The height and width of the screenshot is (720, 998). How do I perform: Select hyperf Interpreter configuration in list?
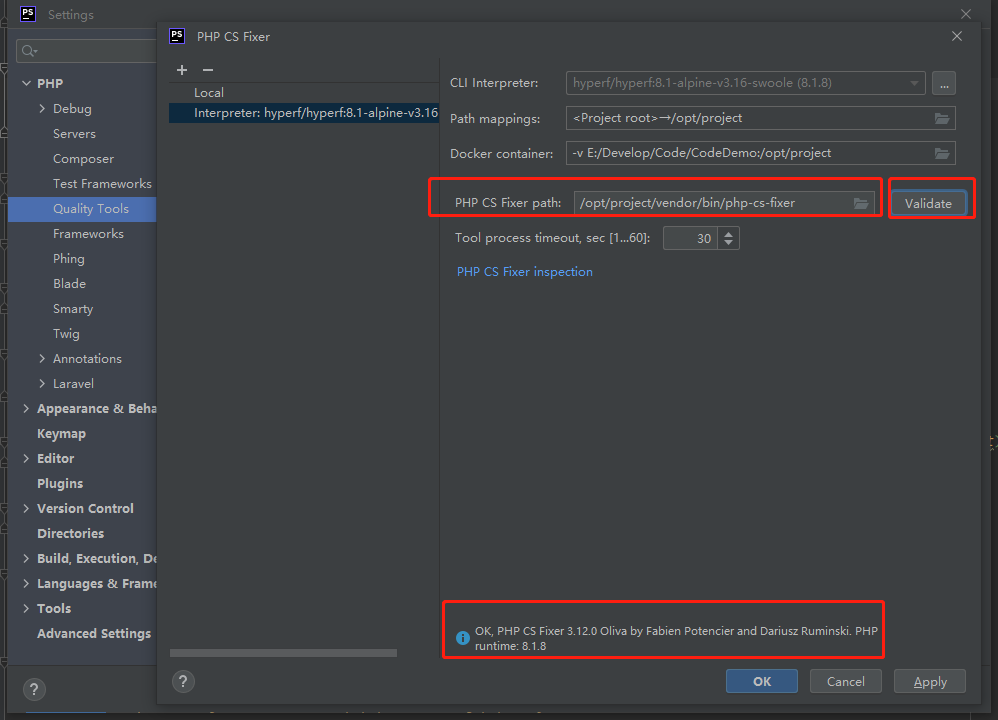(x=304, y=113)
